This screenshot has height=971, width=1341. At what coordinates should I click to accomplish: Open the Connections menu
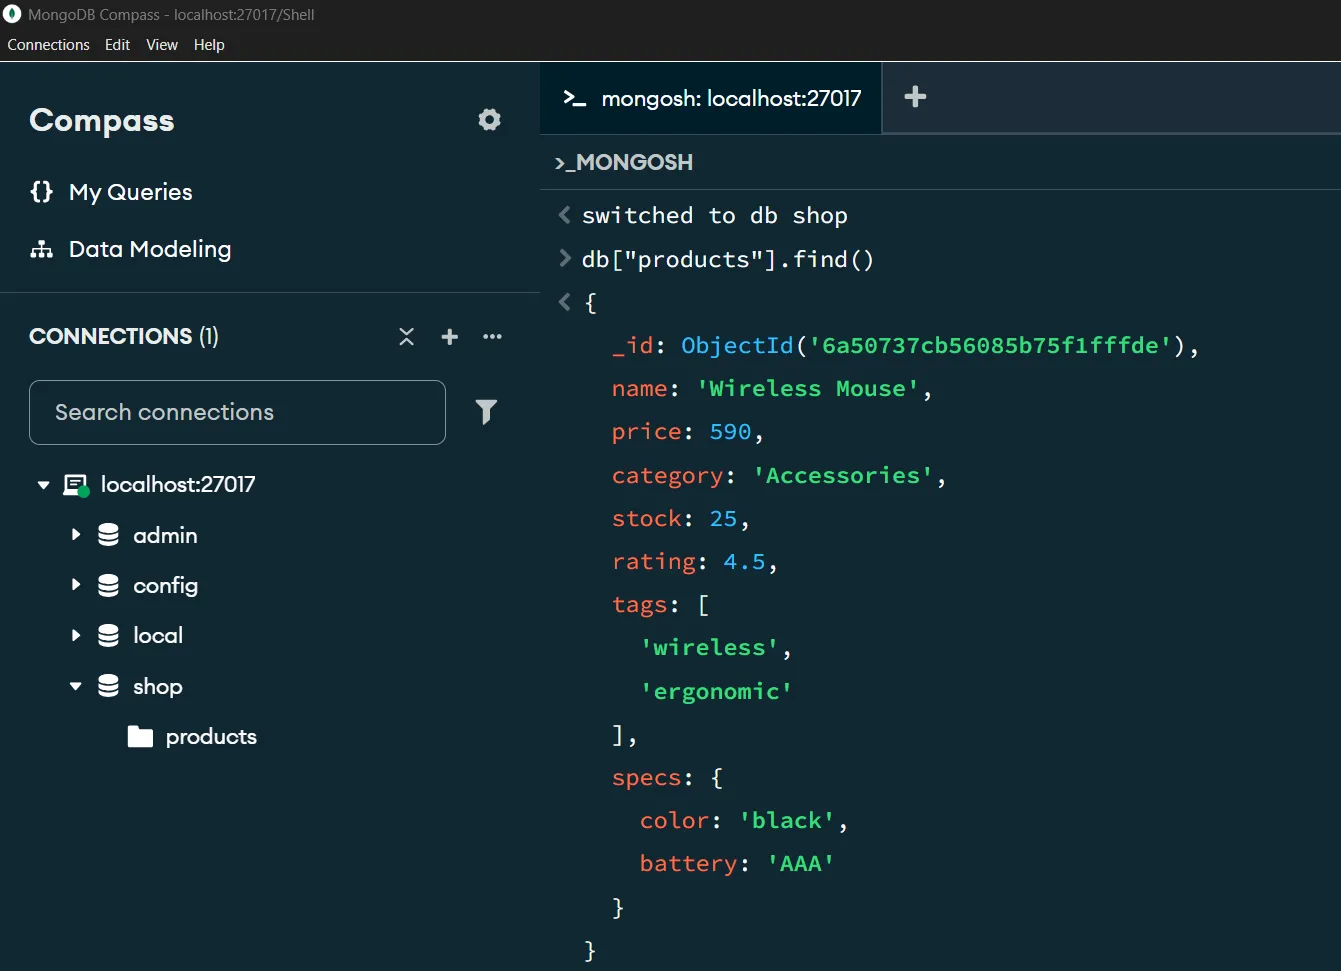(48, 45)
